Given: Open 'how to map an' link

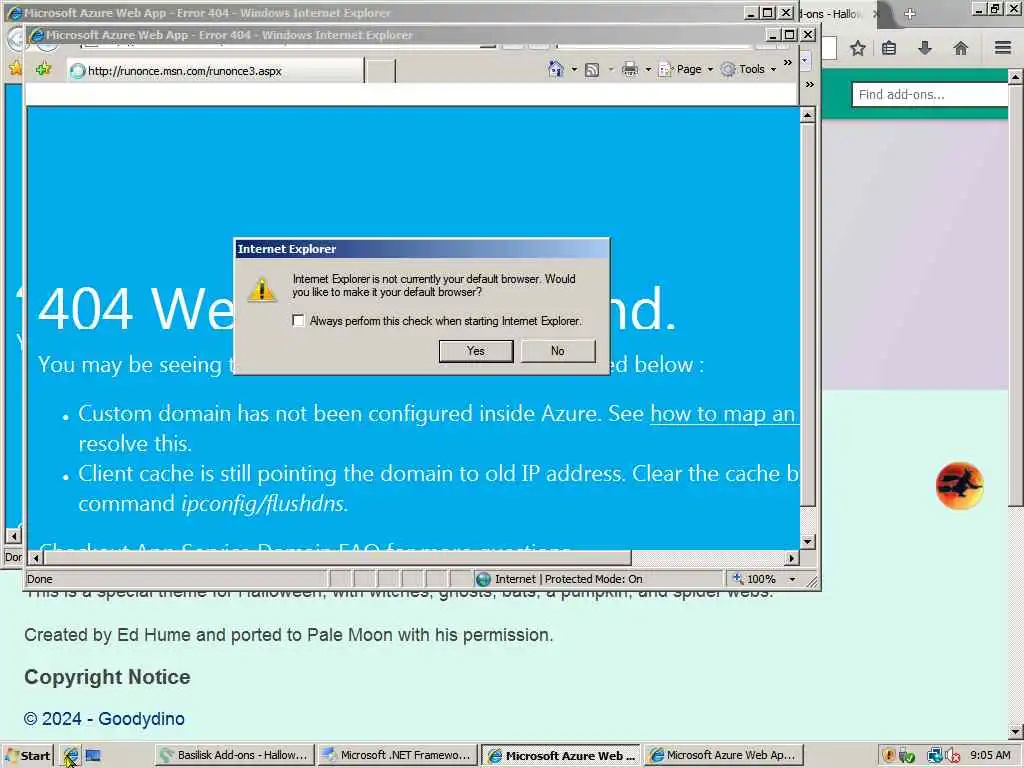Looking at the screenshot, I should pyautogui.click(x=724, y=413).
